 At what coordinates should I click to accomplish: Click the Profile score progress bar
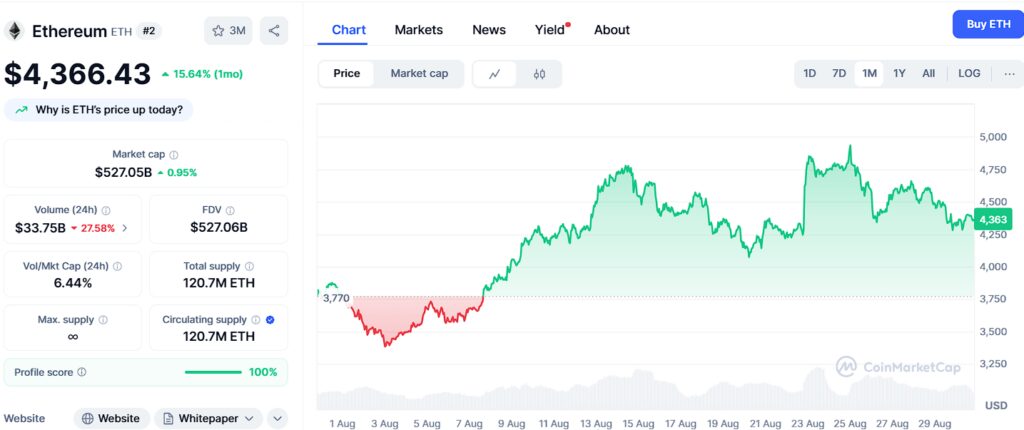[213, 372]
